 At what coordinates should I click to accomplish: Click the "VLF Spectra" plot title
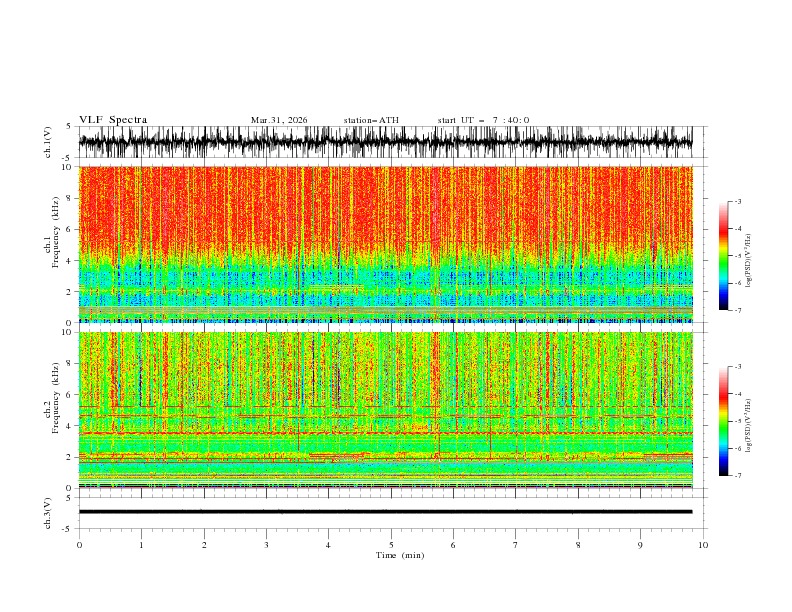point(113,120)
